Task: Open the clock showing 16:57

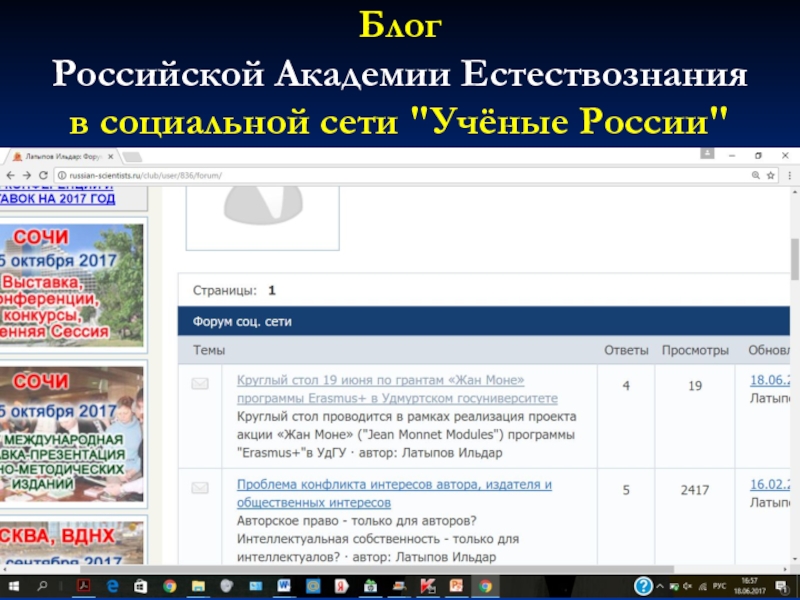Action: coord(749,586)
